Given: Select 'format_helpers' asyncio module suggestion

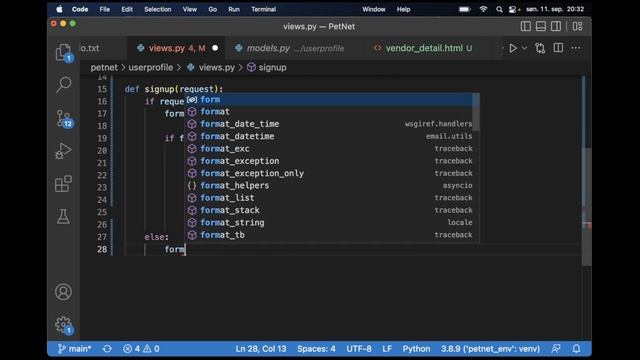Looking at the screenshot, I should [x=329, y=185].
